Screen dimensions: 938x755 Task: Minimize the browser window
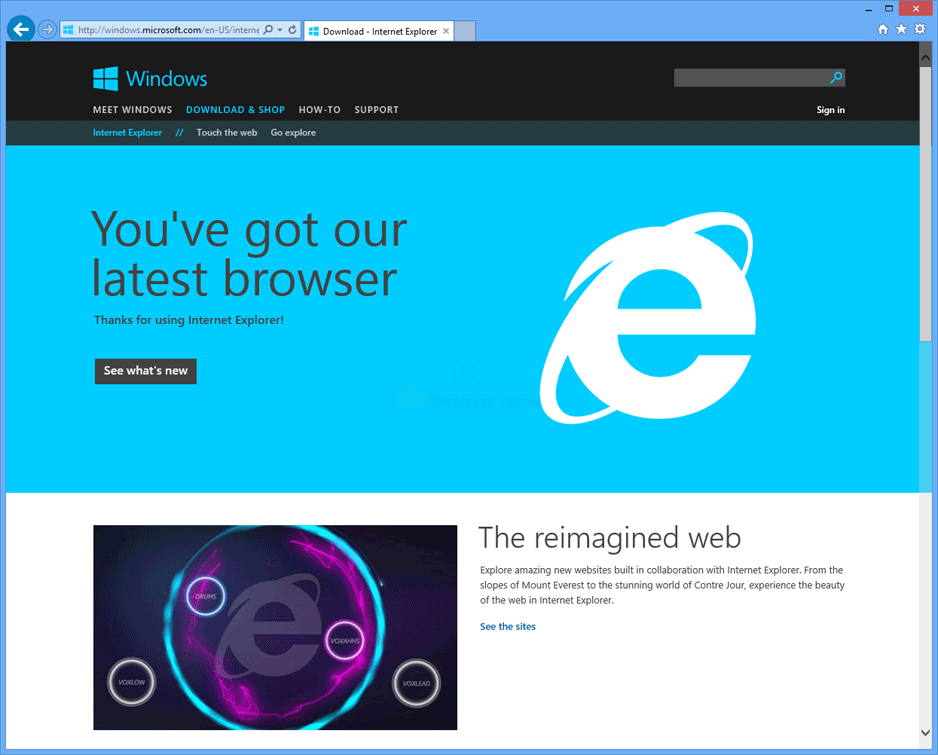pos(868,10)
